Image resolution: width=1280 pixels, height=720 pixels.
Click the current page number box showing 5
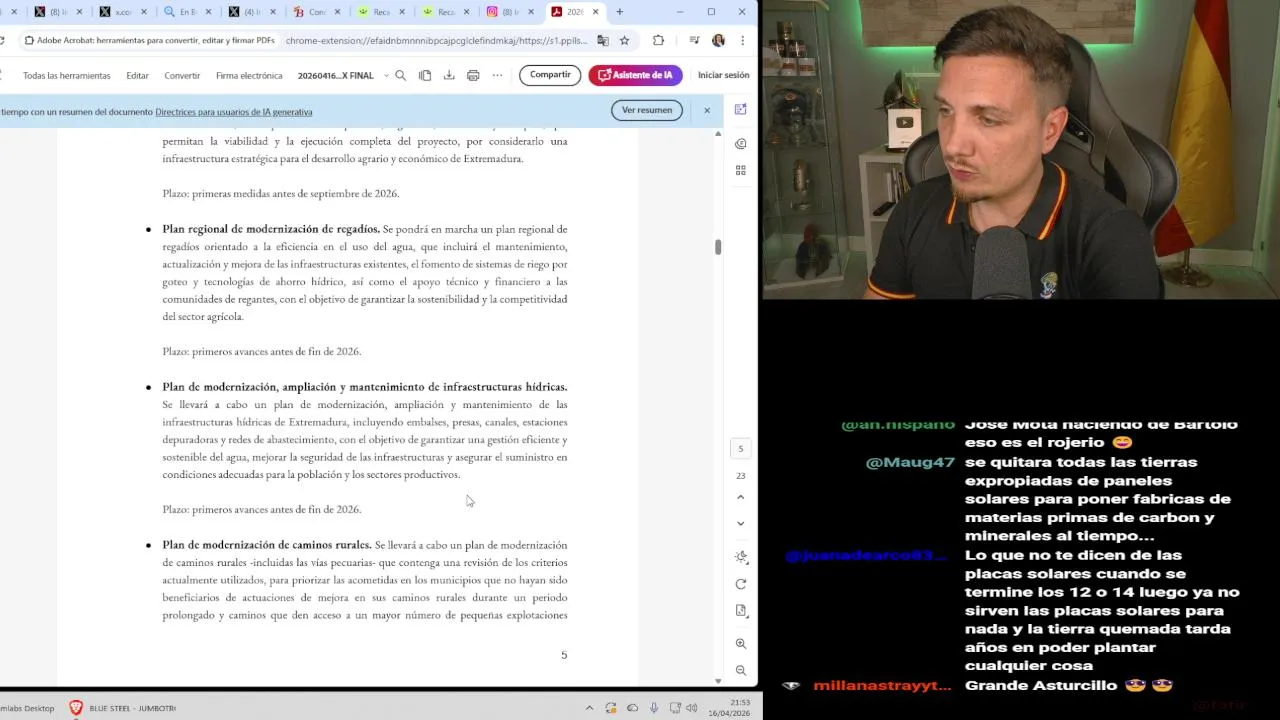(x=741, y=449)
